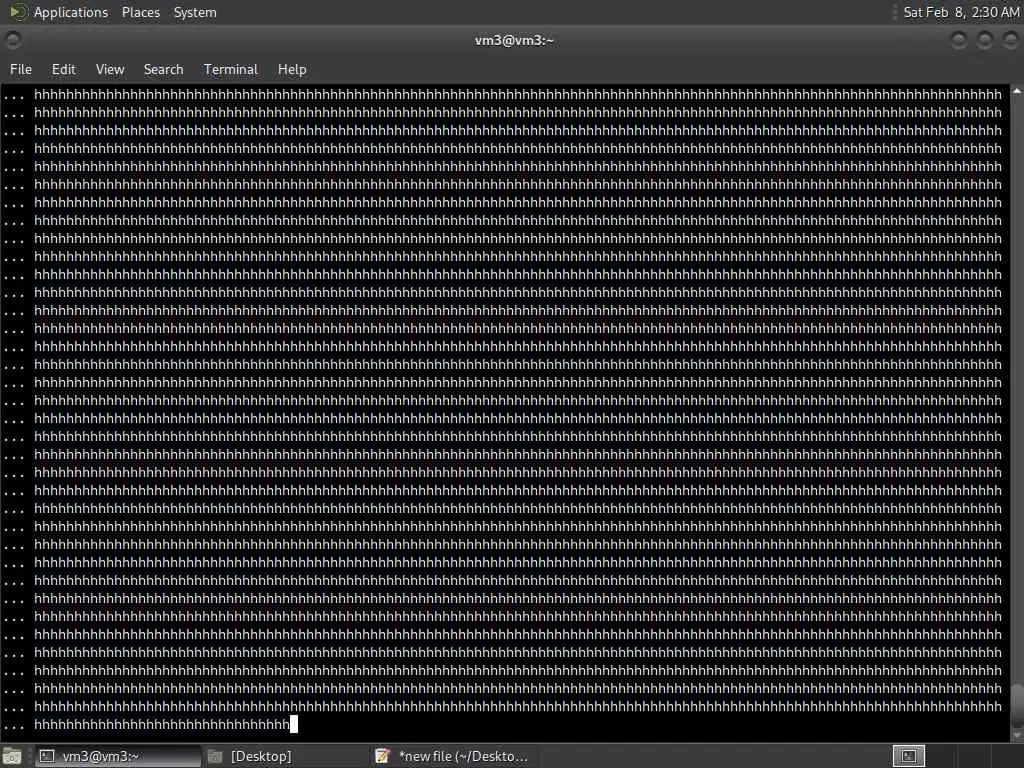Close the terminal window

pyautogui.click(x=1010, y=40)
